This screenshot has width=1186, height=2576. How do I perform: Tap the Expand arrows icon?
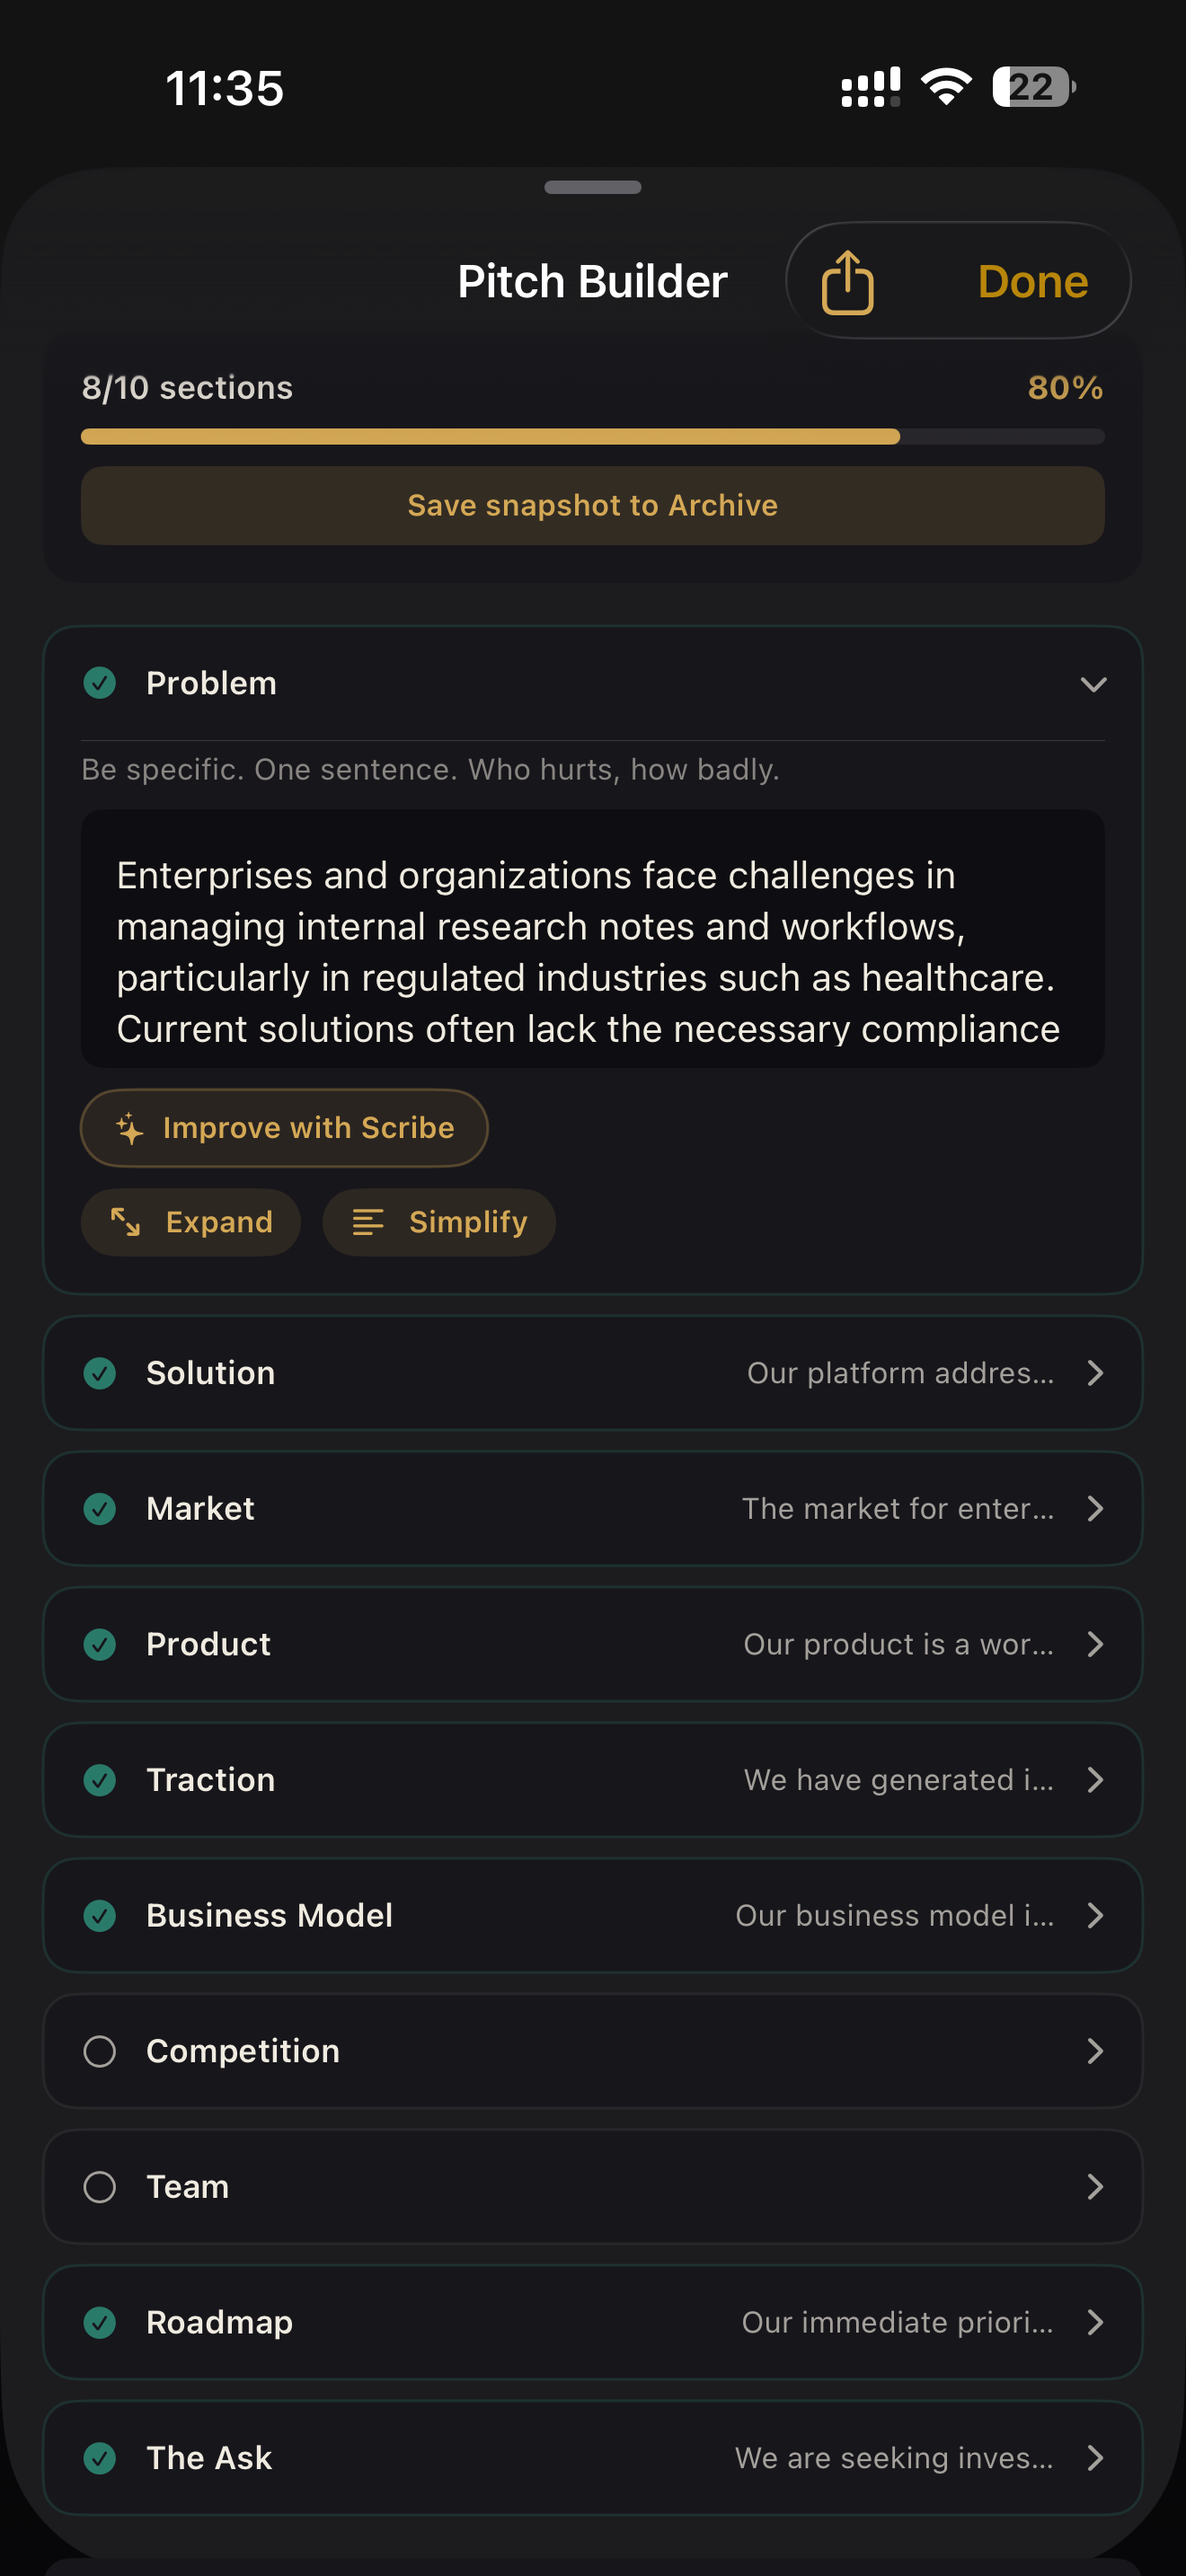tap(126, 1222)
